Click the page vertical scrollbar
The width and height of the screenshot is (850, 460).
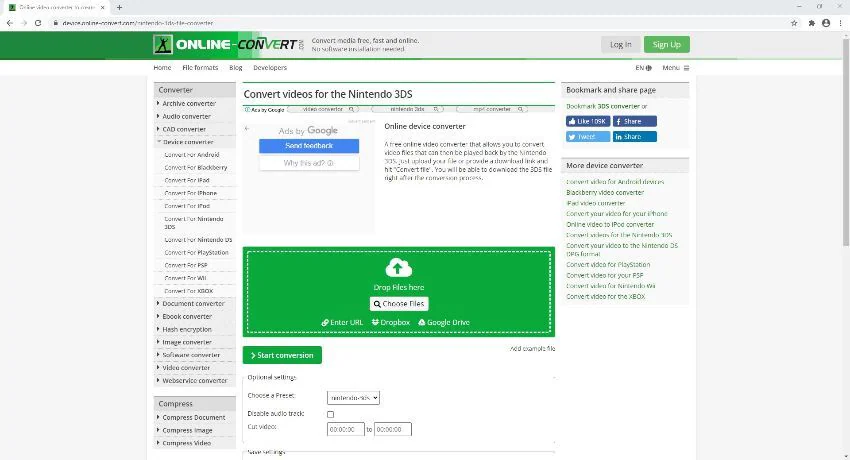click(845, 141)
